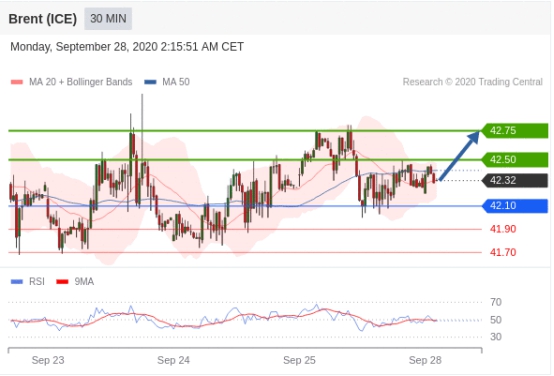The height and width of the screenshot is (376, 554).
Task: Click the 42.50 resistance price tag
Action: coord(515,160)
